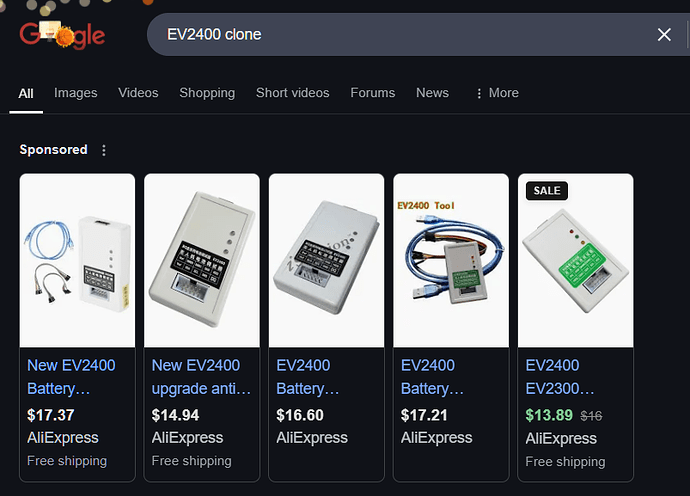
Task: Go to the Forums tab
Action: pos(372,93)
